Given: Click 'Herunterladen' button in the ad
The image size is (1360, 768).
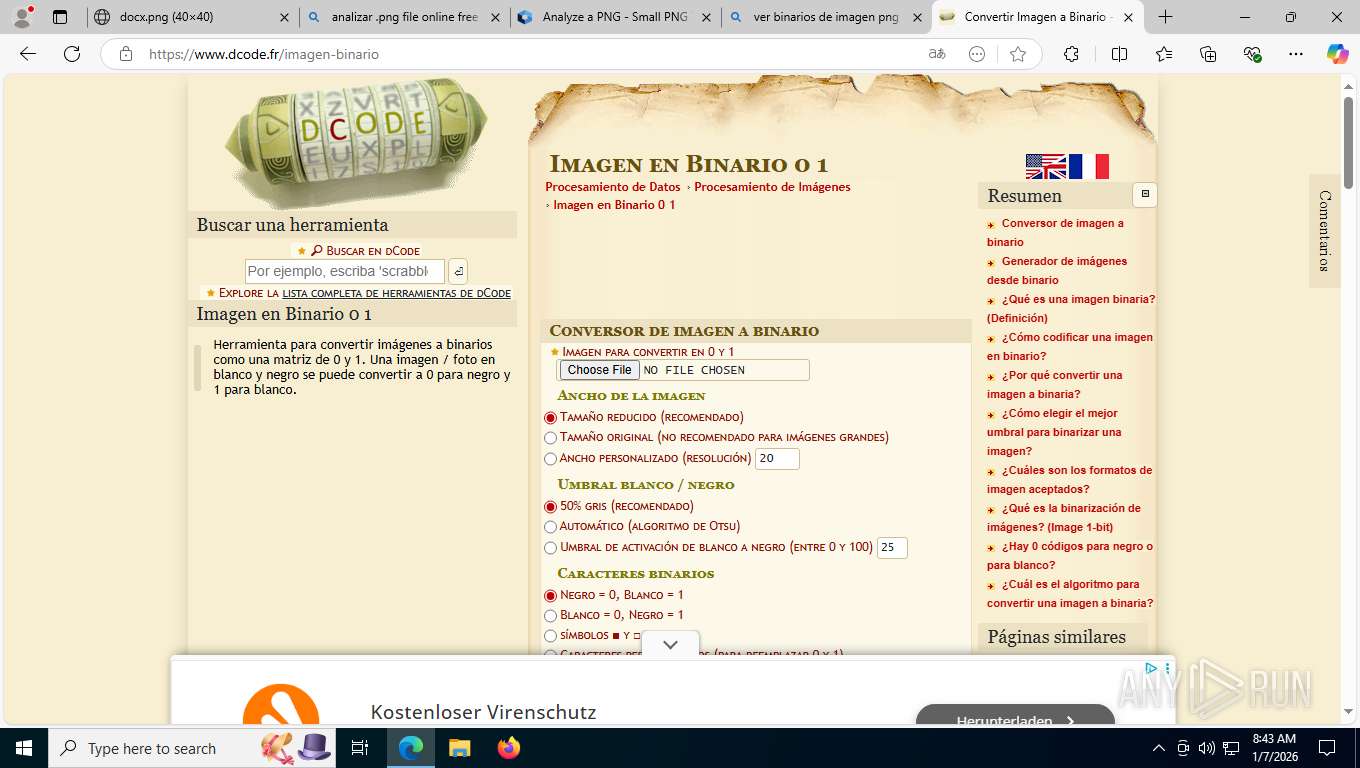Looking at the screenshot, I should 1015,716.
